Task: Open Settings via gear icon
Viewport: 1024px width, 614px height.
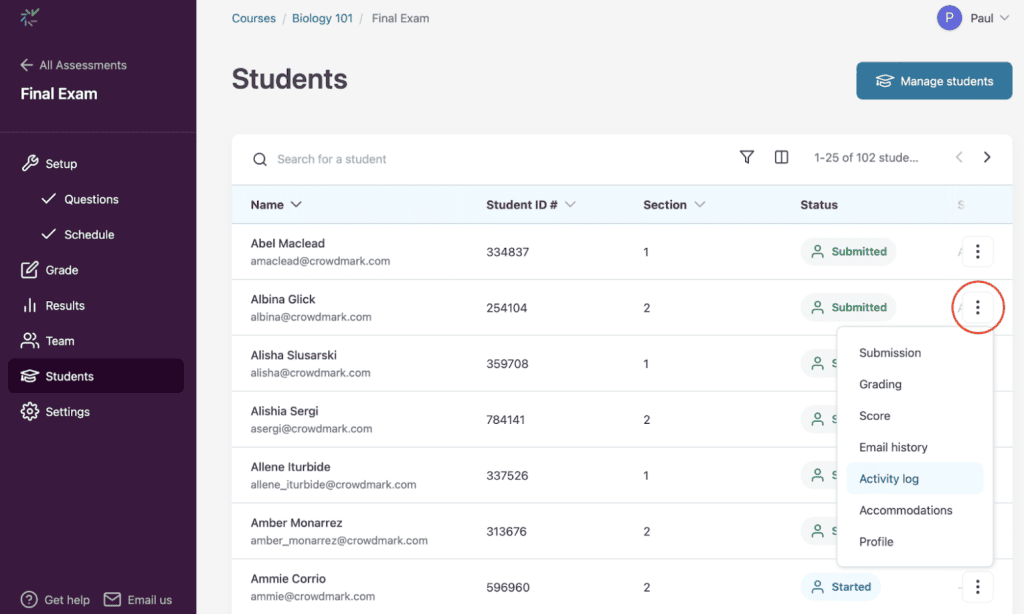Action: (28, 411)
